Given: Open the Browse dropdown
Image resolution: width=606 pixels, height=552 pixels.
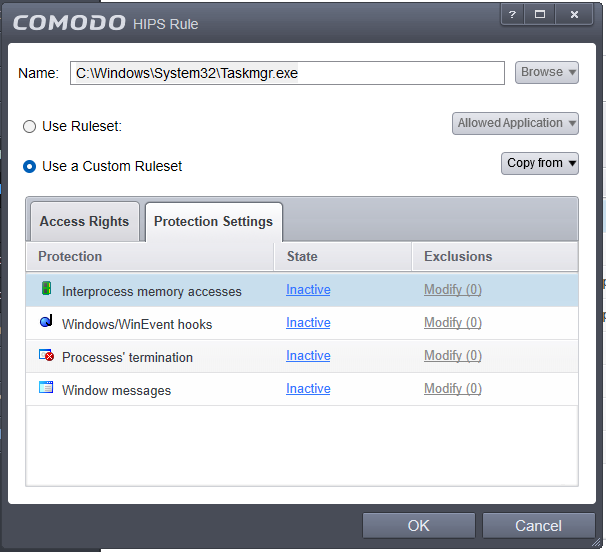Looking at the screenshot, I should click(547, 72).
